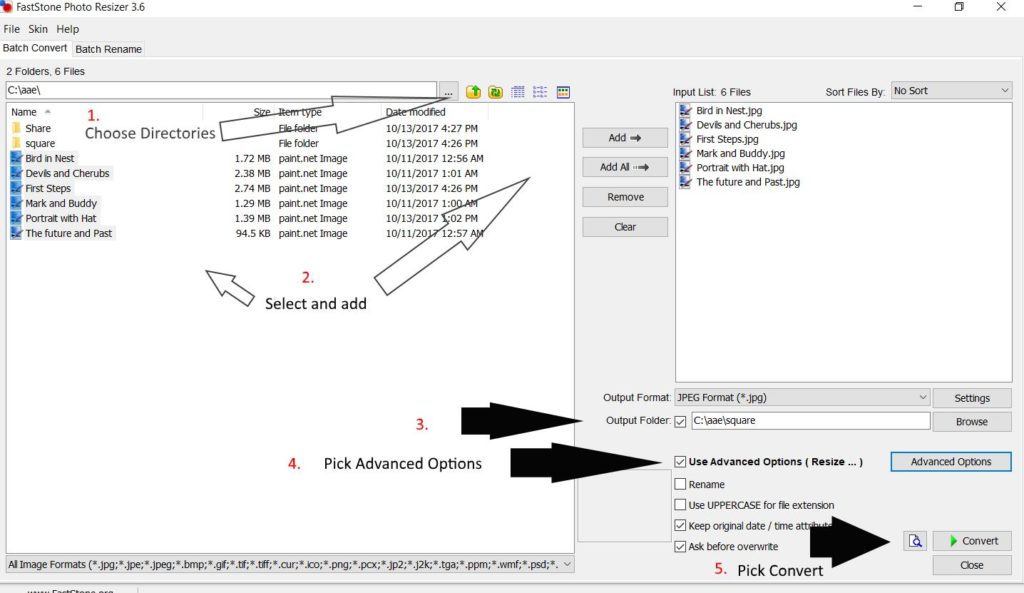
Task: Open the Skin menu
Action: 38,29
